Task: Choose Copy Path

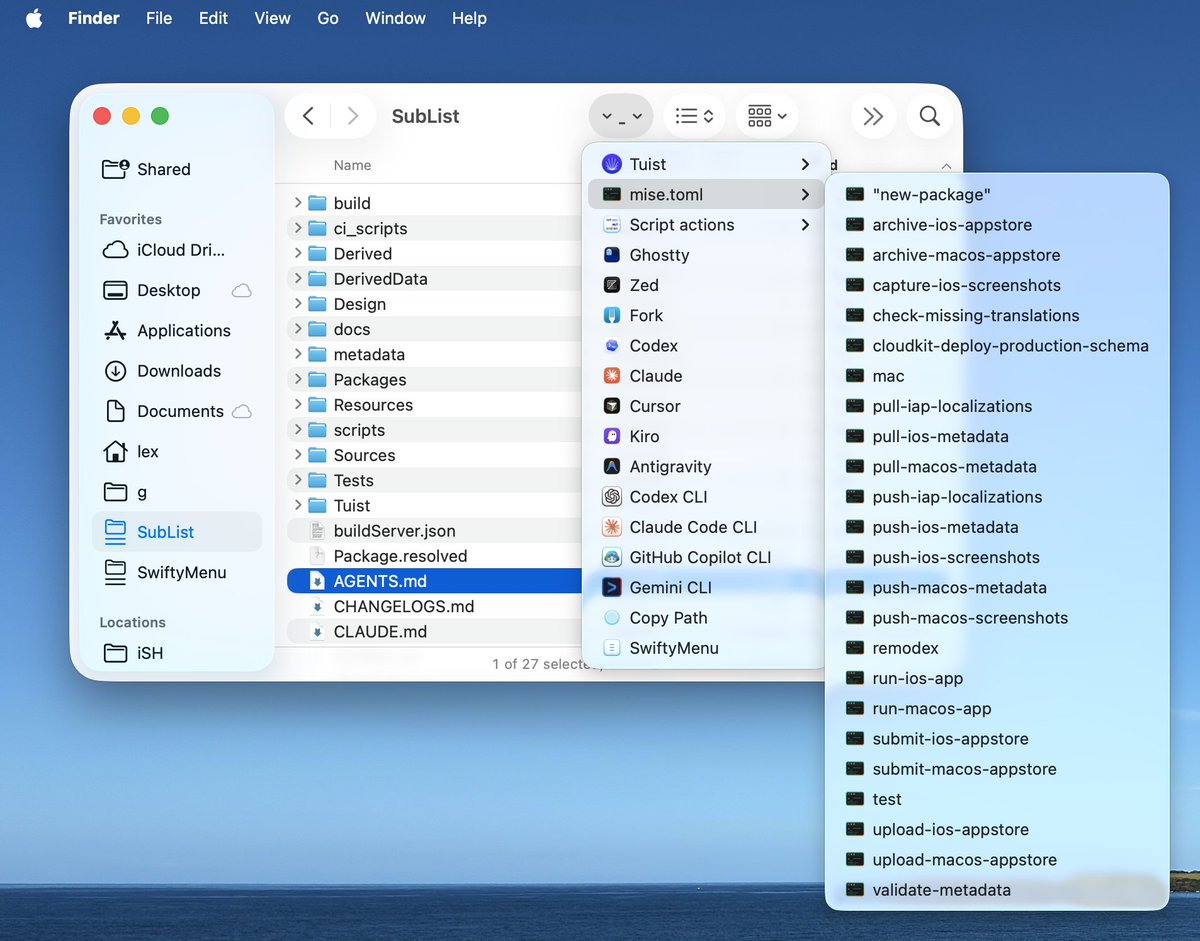Action: [705, 618]
